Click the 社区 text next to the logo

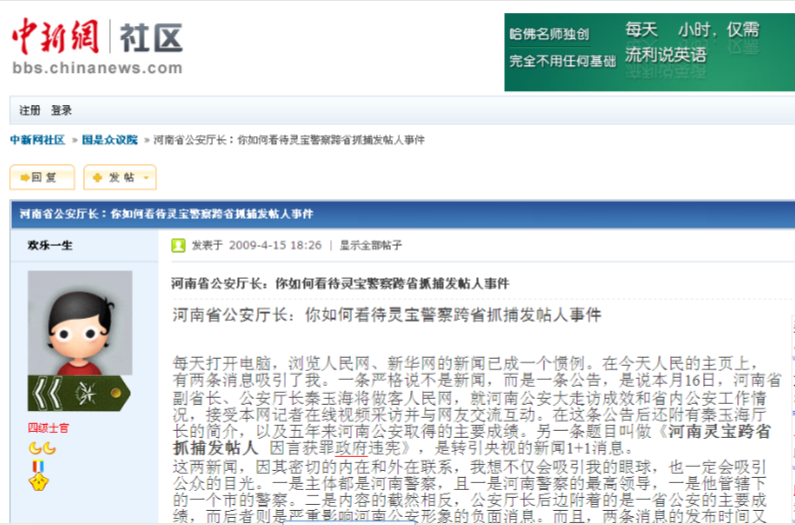(x=151, y=39)
